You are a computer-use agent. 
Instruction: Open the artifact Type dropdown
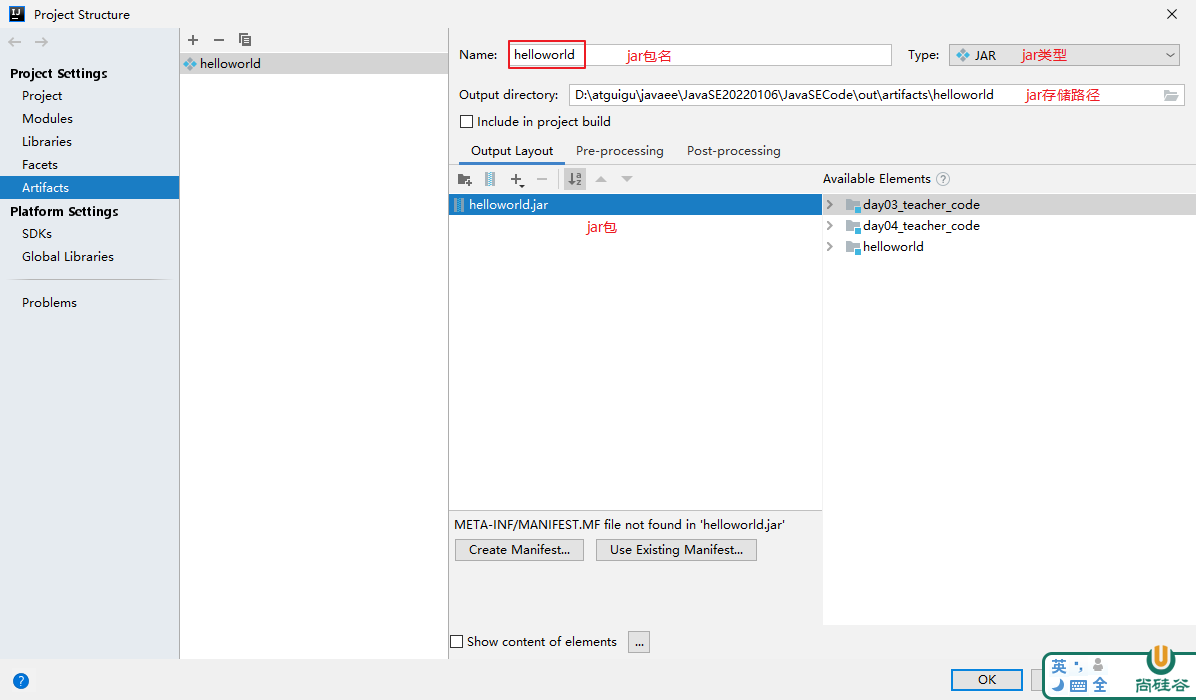click(x=1065, y=56)
